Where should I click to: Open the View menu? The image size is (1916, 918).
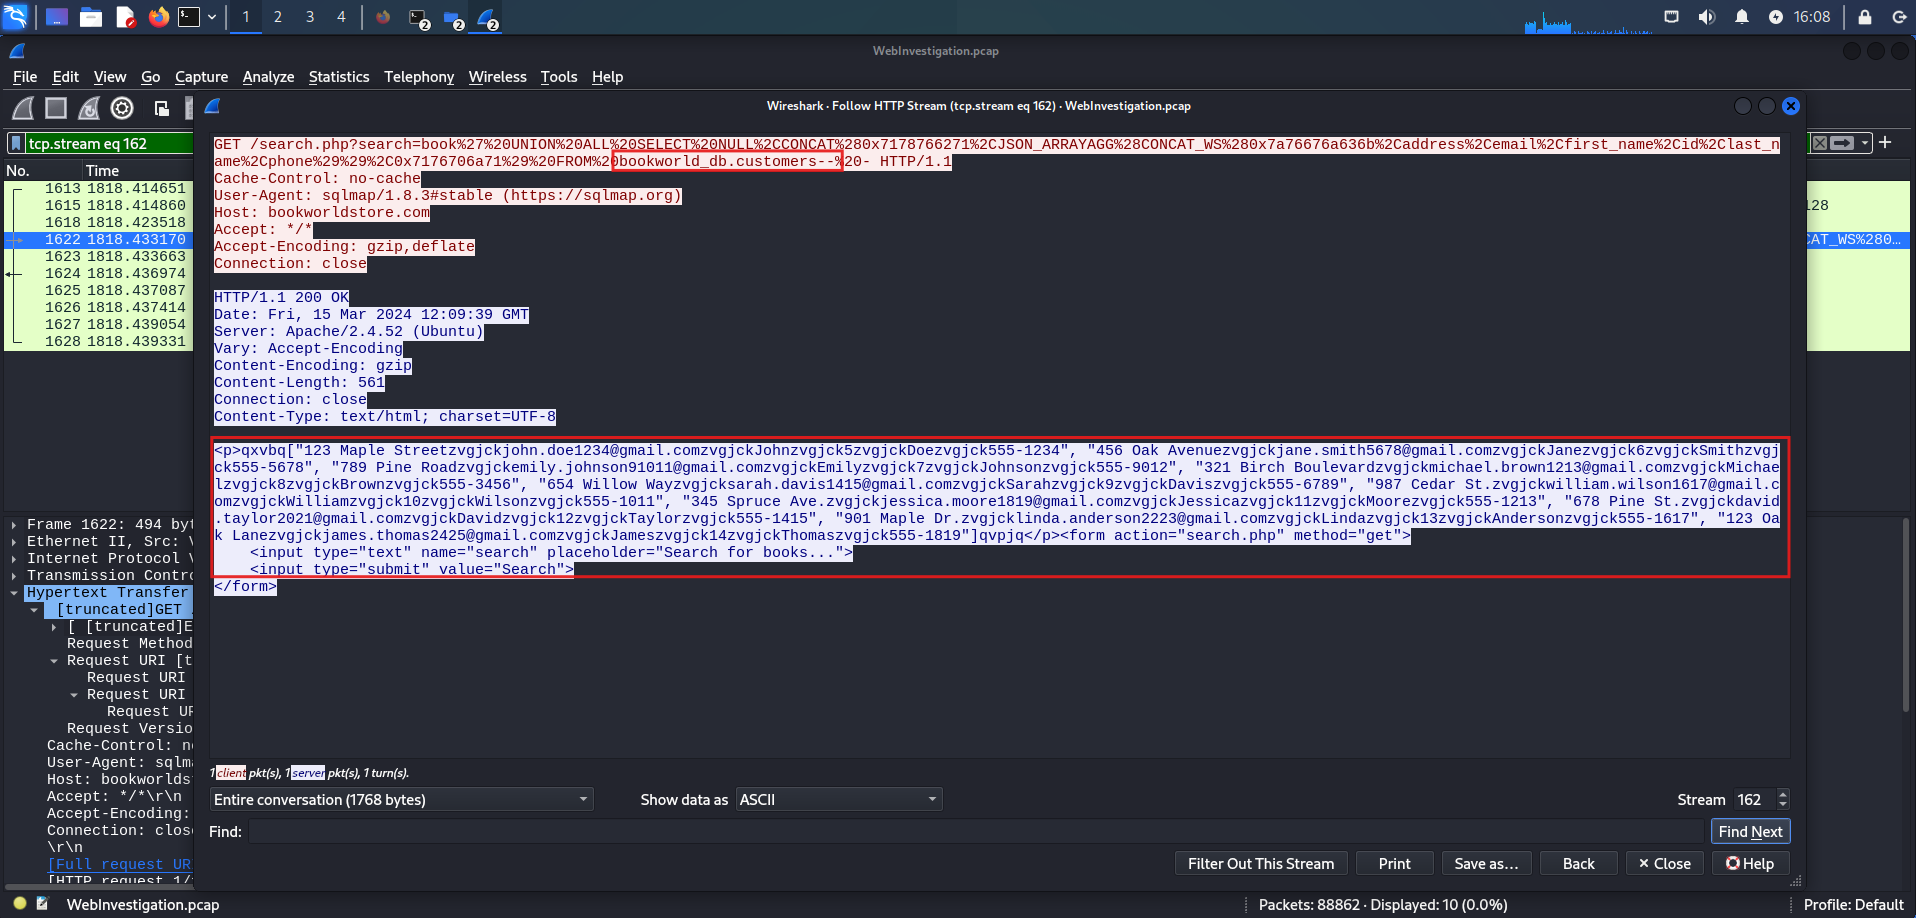pyautogui.click(x=110, y=77)
